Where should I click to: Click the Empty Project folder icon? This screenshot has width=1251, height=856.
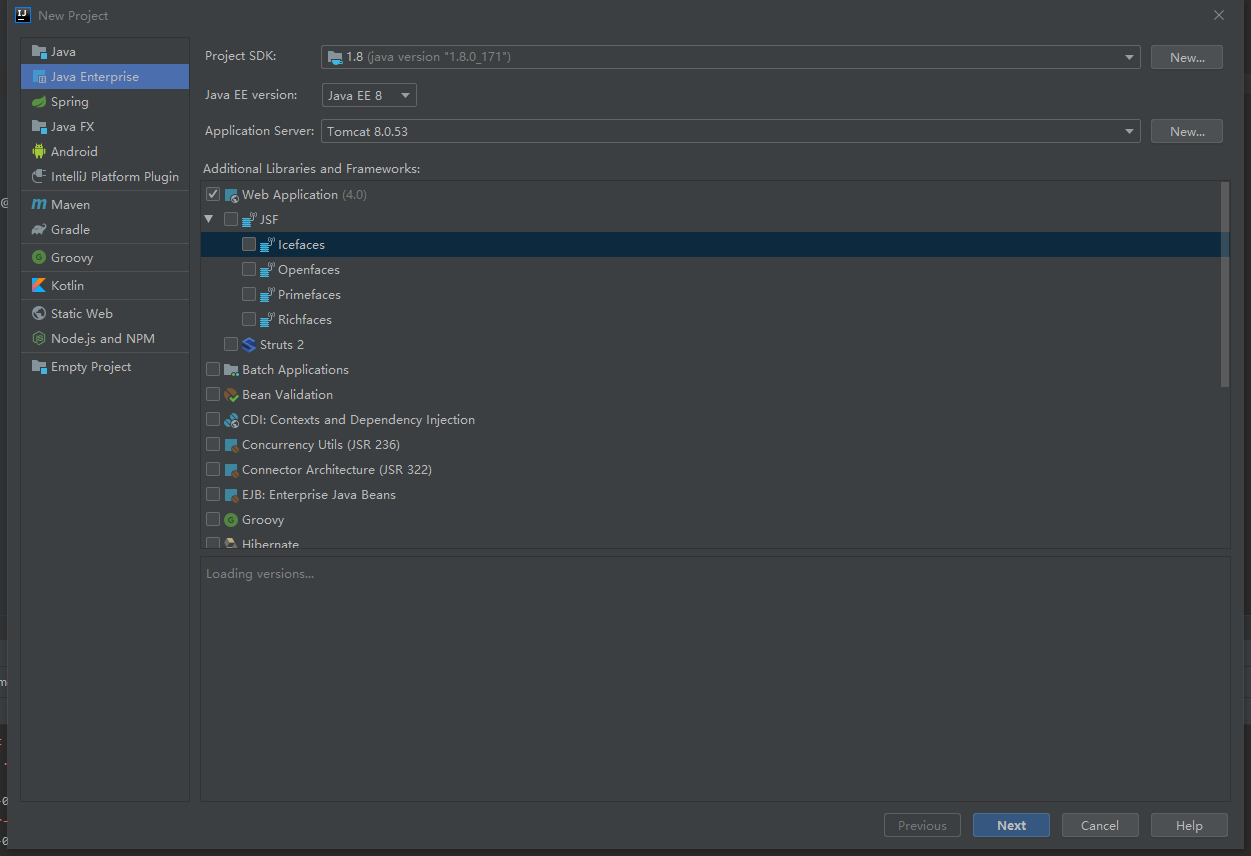[x=39, y=367]
